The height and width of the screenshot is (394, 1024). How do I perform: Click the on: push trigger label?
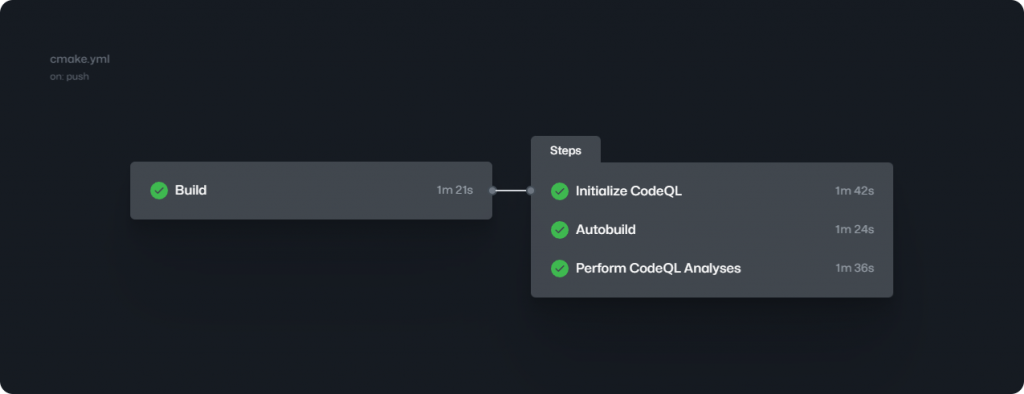pyautogui.click(x=69, y=77)
